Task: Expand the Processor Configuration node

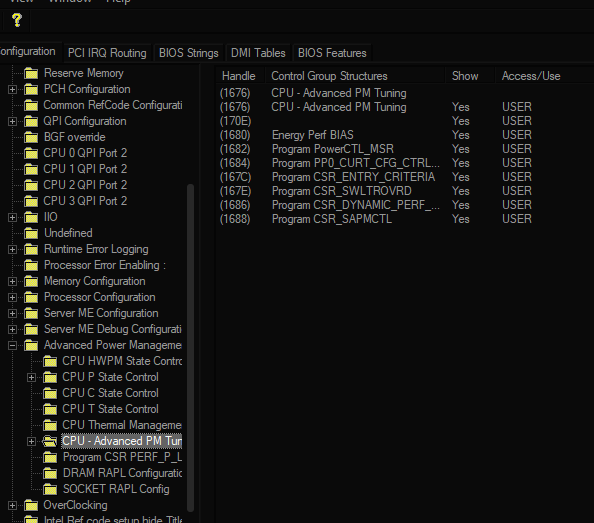Action: pyautogui.click(x=12, y=297)
